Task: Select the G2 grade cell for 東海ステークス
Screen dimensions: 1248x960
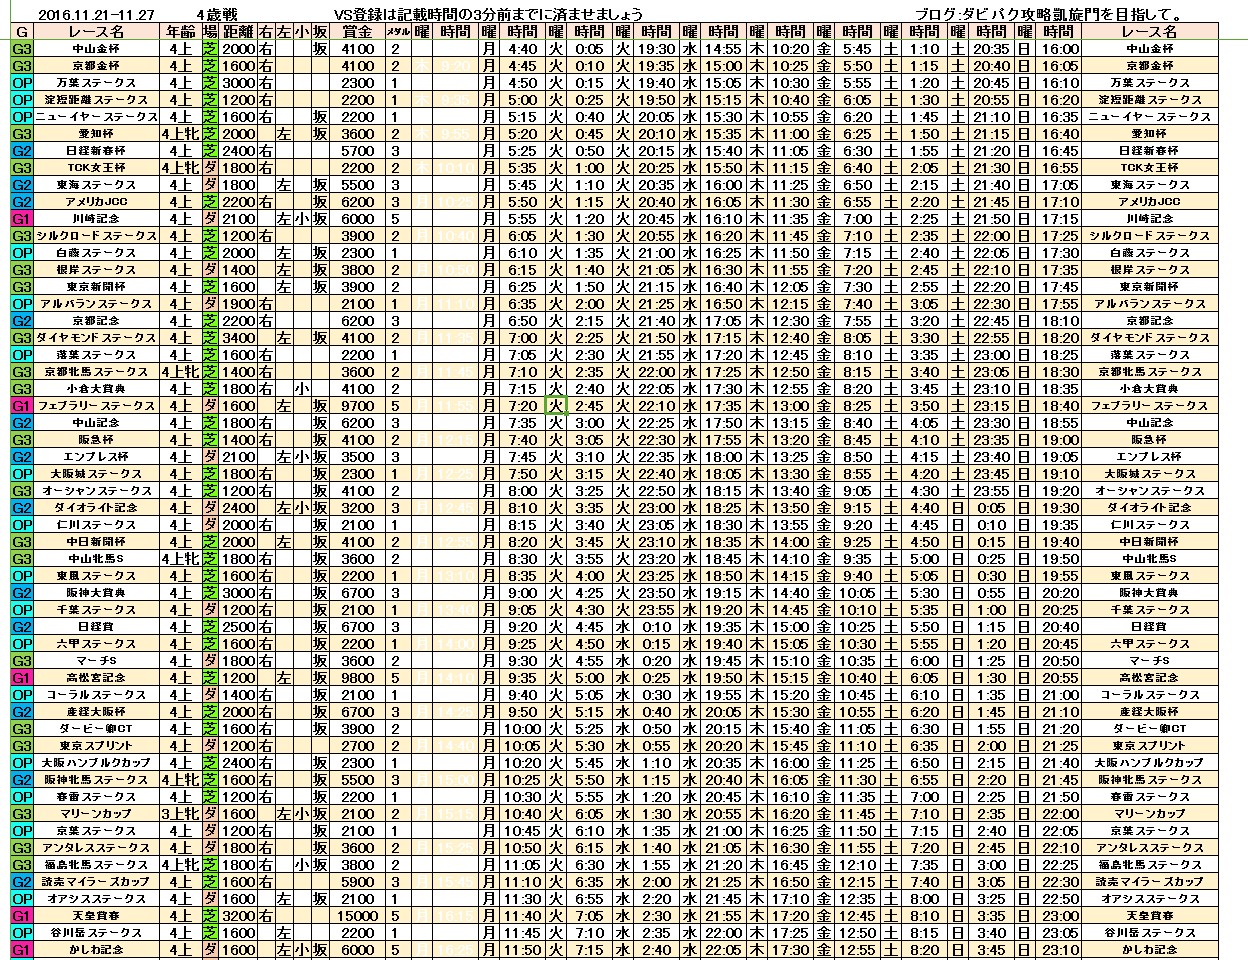Action: coord(21,185)
